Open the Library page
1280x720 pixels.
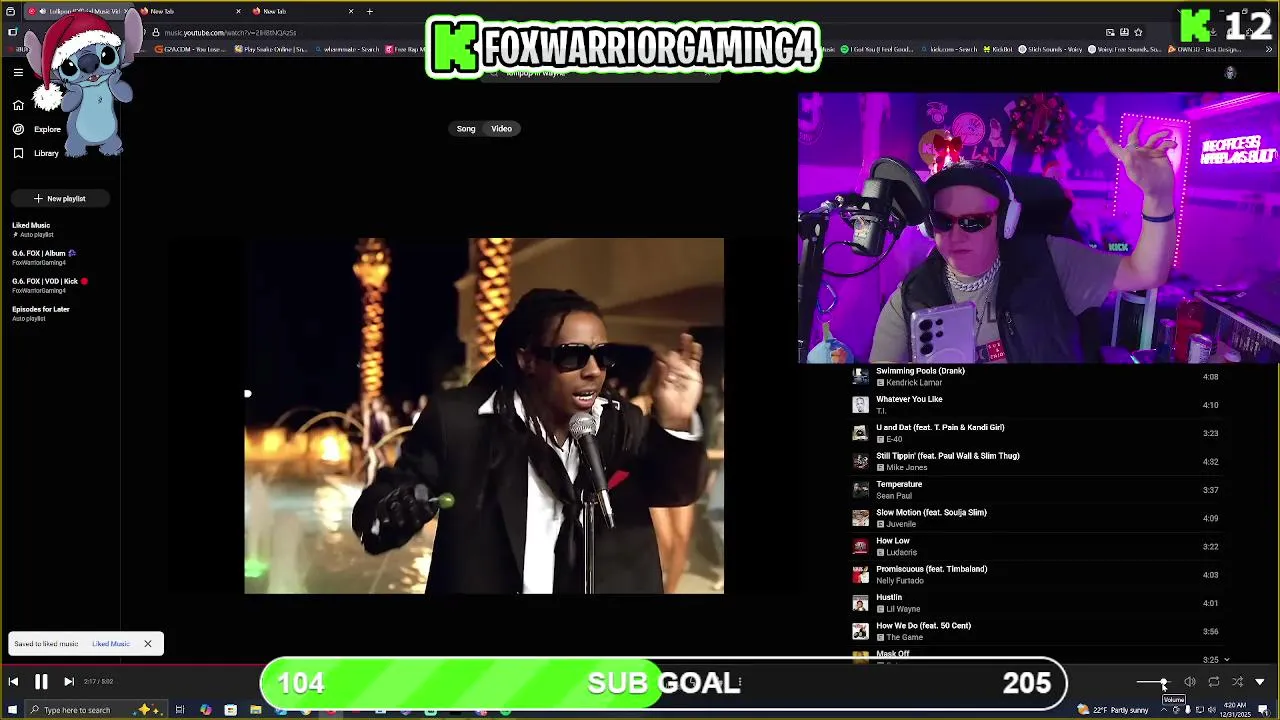pyautogui.click(x=36, y=153)
